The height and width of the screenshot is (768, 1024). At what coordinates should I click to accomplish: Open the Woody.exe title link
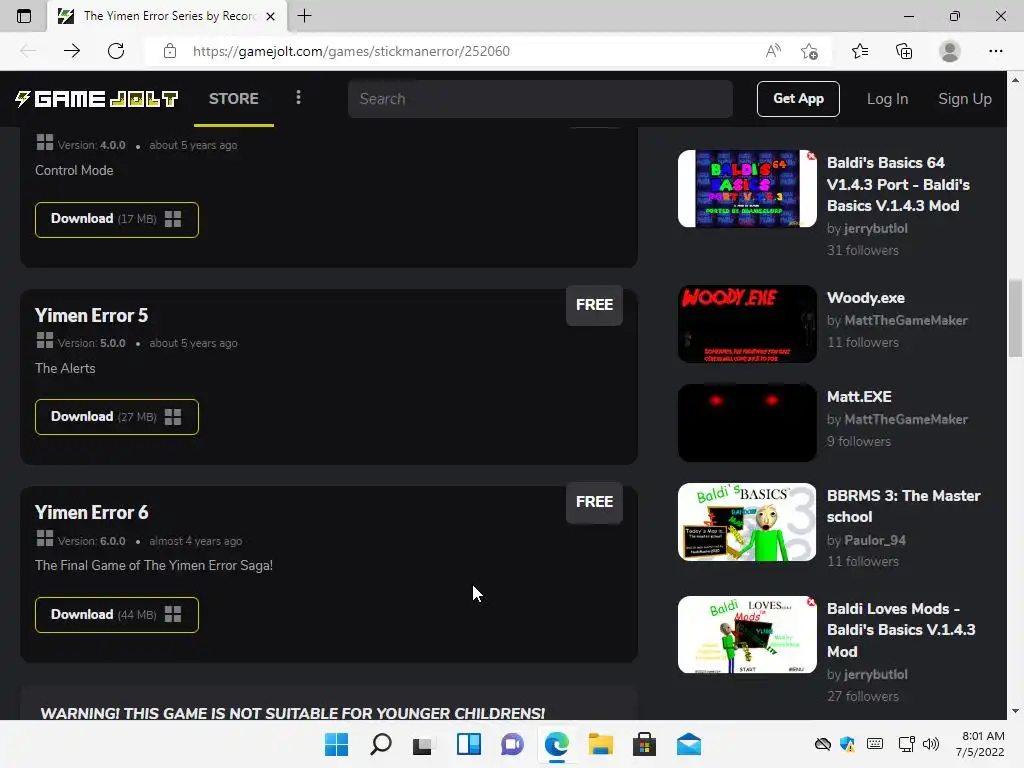pyautogui.click(x=865, y=298)
